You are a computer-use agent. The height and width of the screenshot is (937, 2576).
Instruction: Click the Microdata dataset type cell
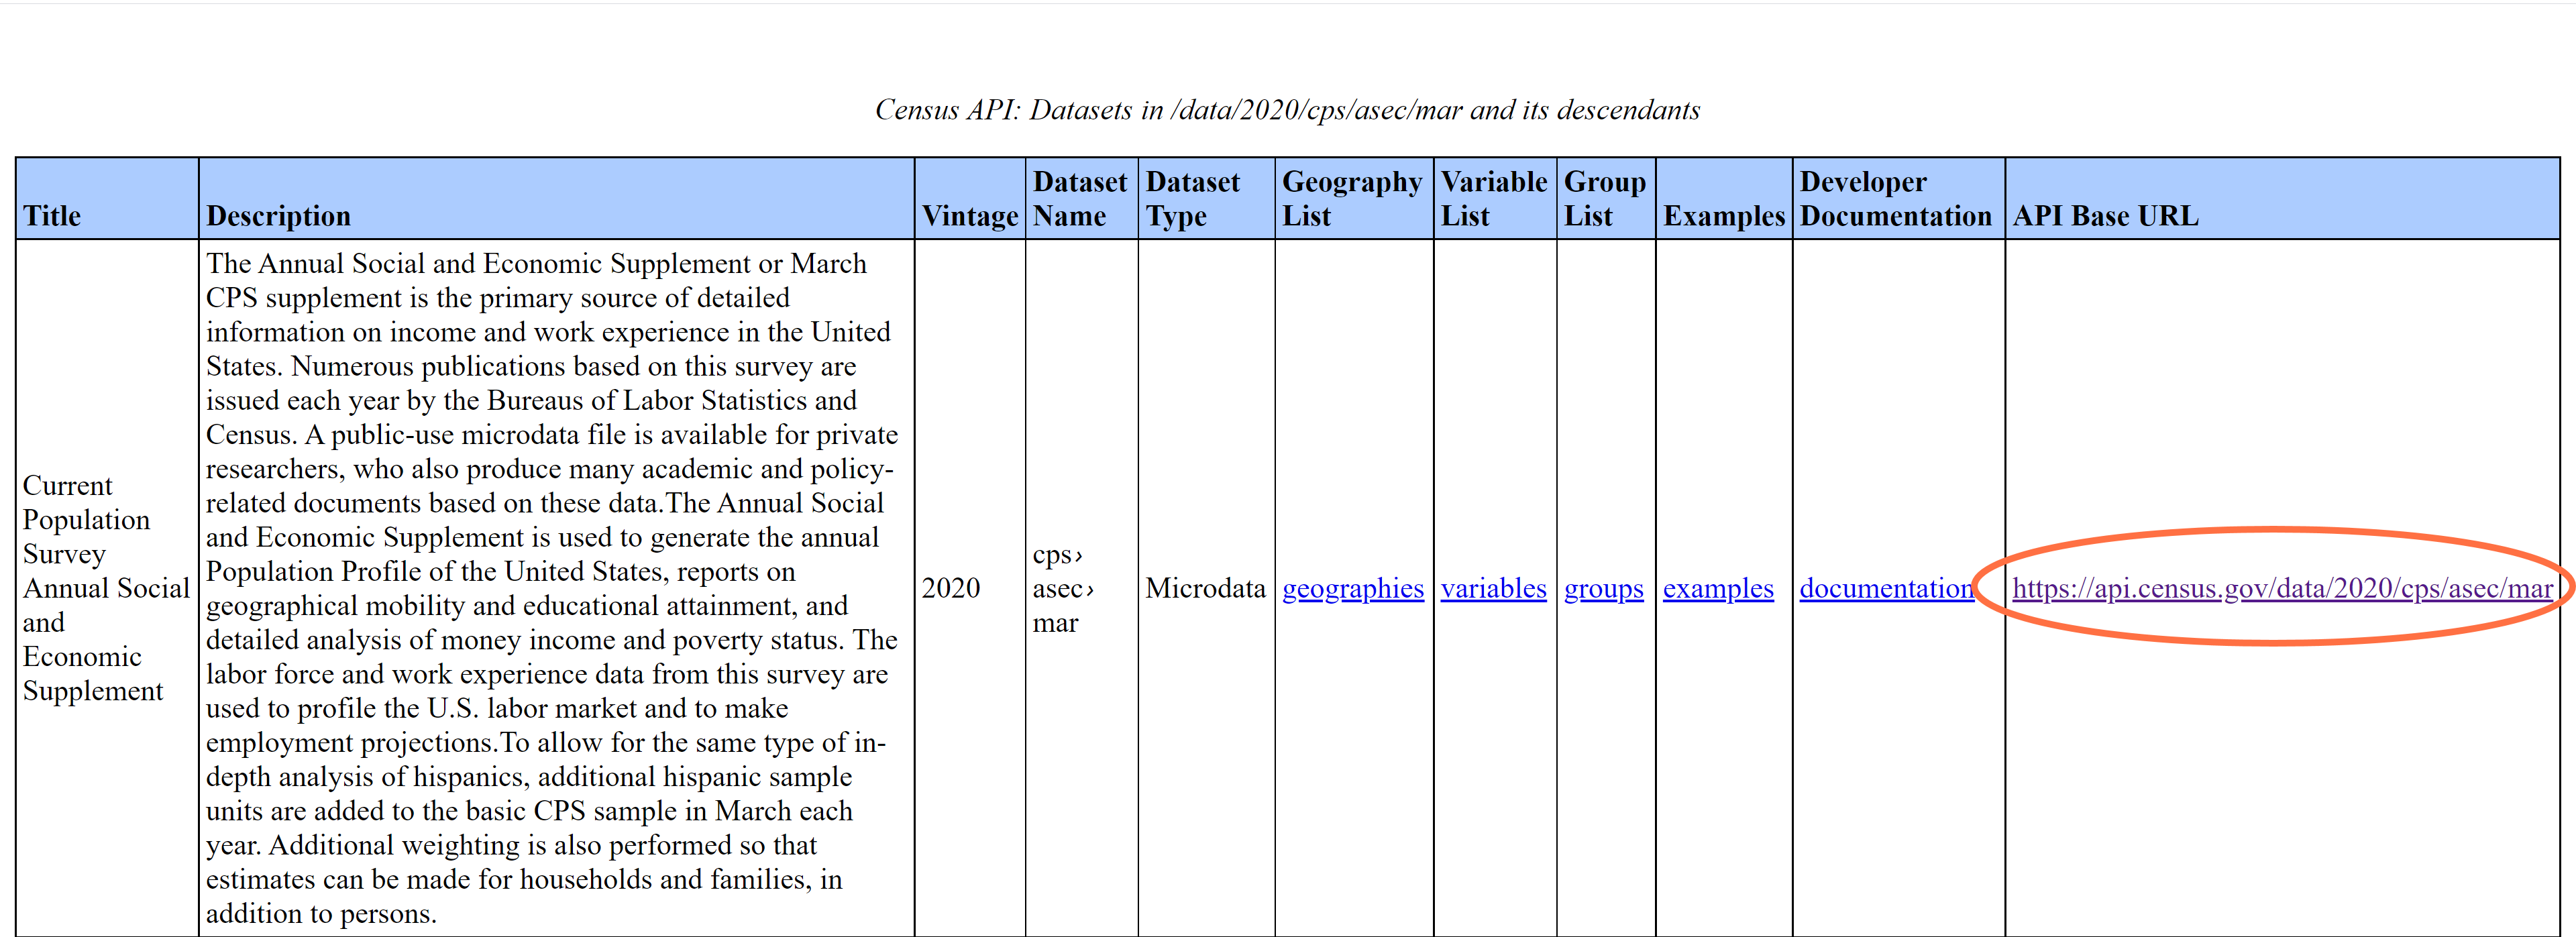1205,588
